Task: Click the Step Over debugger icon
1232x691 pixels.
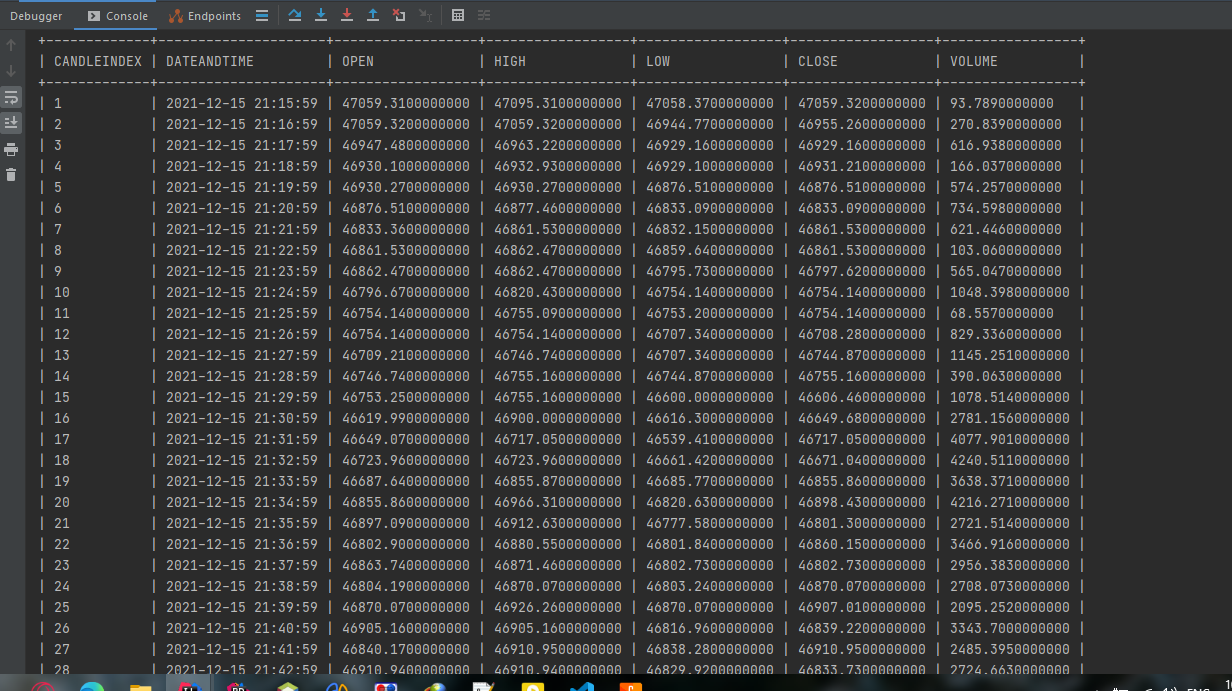Action: pos(295,15)
